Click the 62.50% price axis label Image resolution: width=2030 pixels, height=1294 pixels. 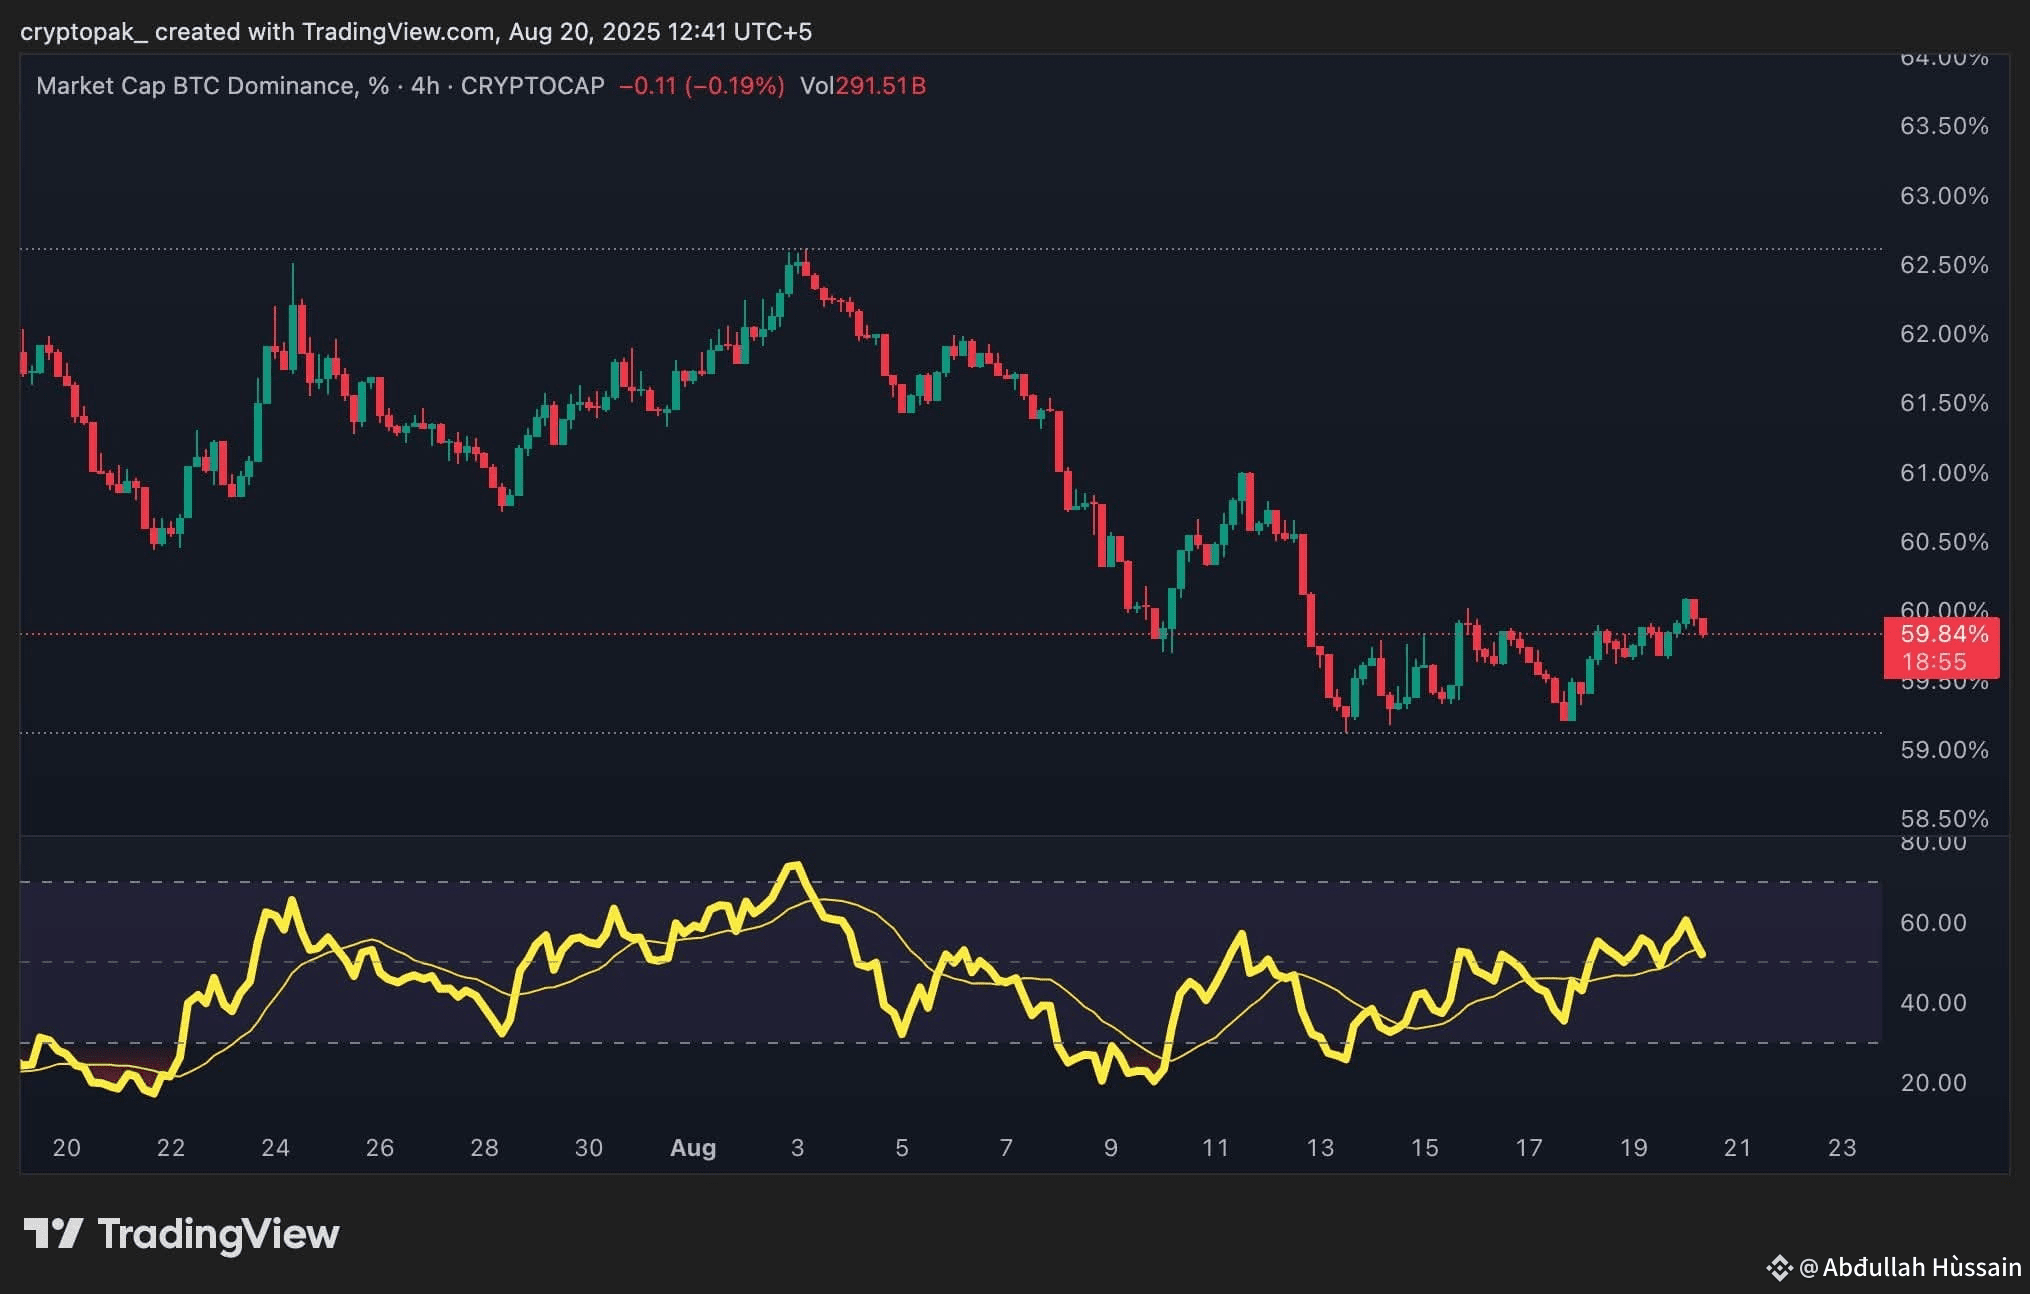tap(1944, 265)
